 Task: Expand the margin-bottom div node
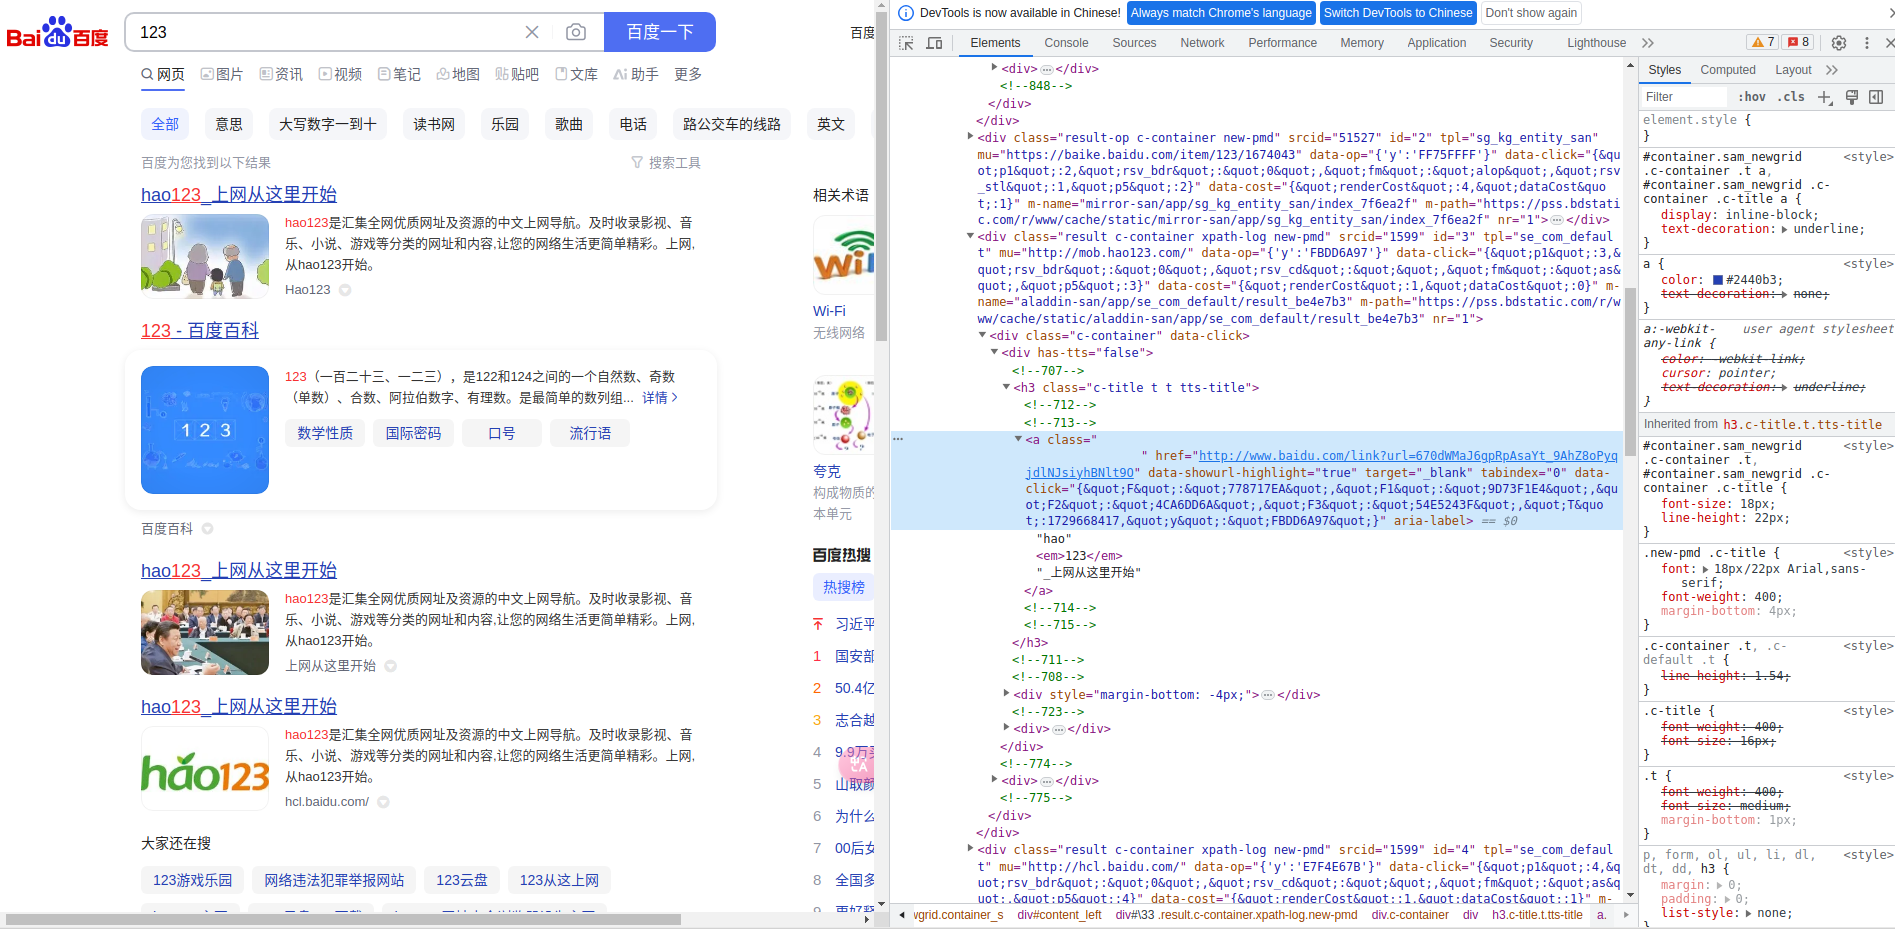pos(1007,693)
